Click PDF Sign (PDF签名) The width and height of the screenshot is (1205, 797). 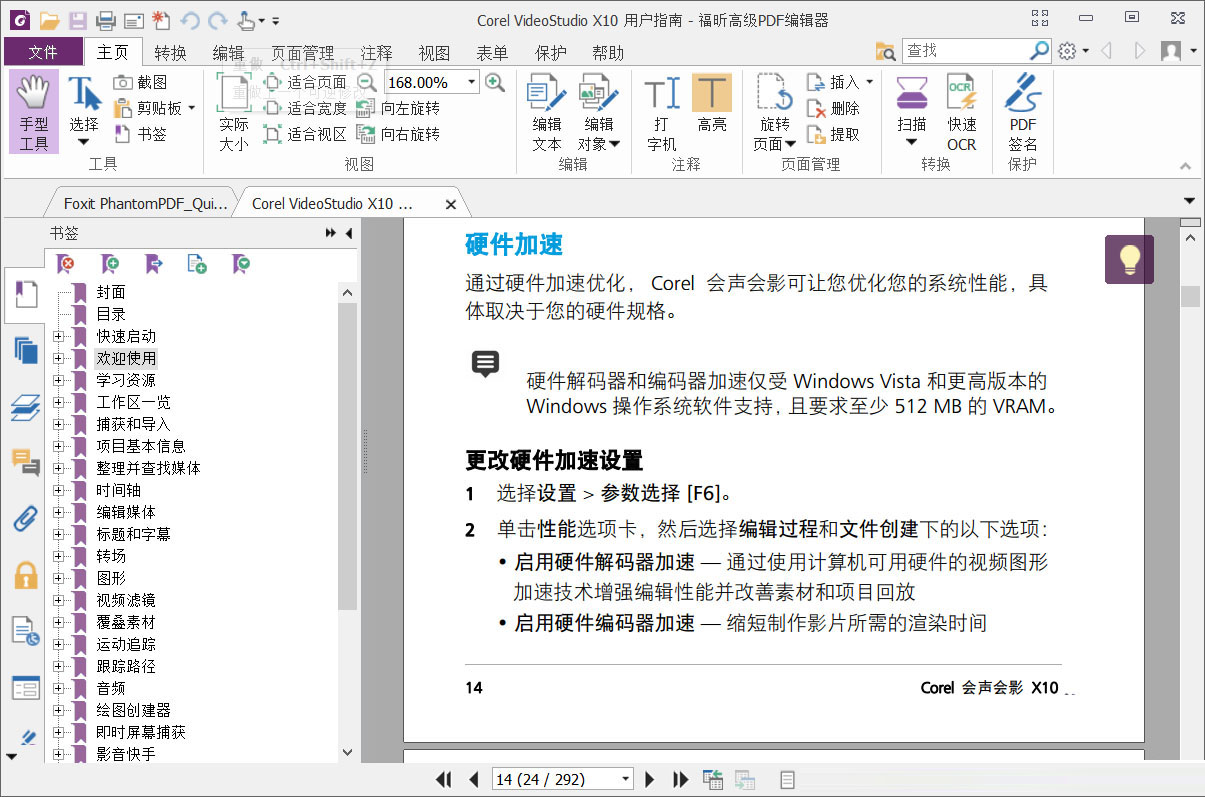(1023, 112)
